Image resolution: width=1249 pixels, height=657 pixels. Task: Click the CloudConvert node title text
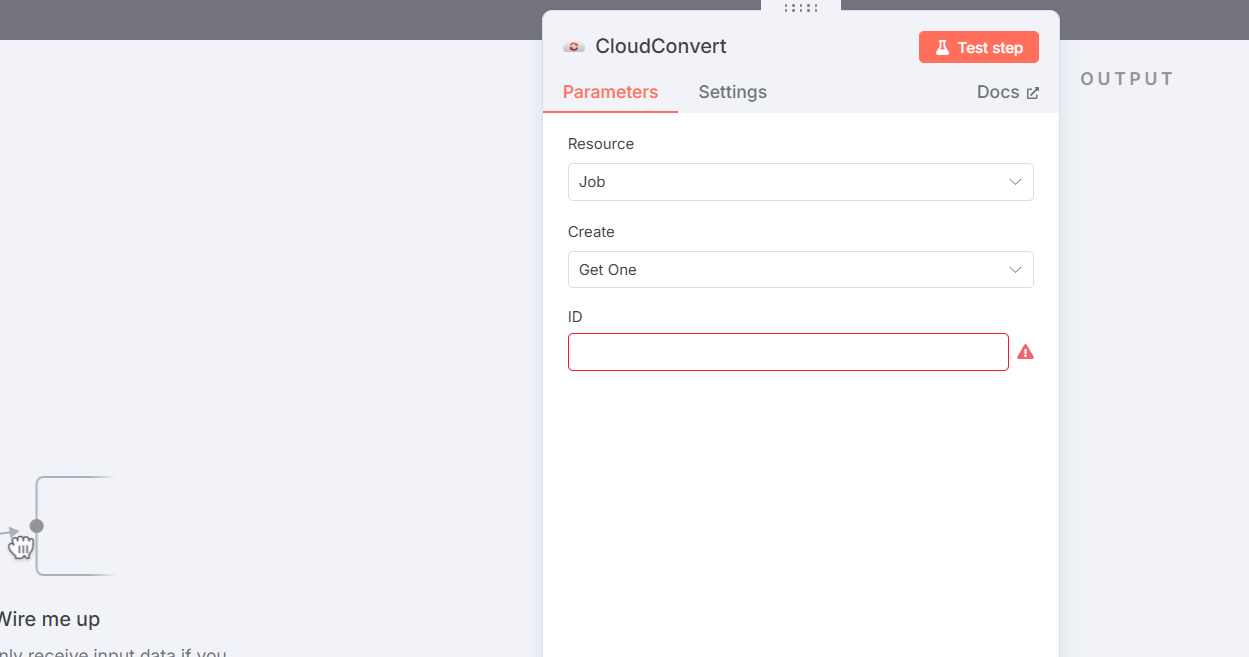[x=661, y=47]
